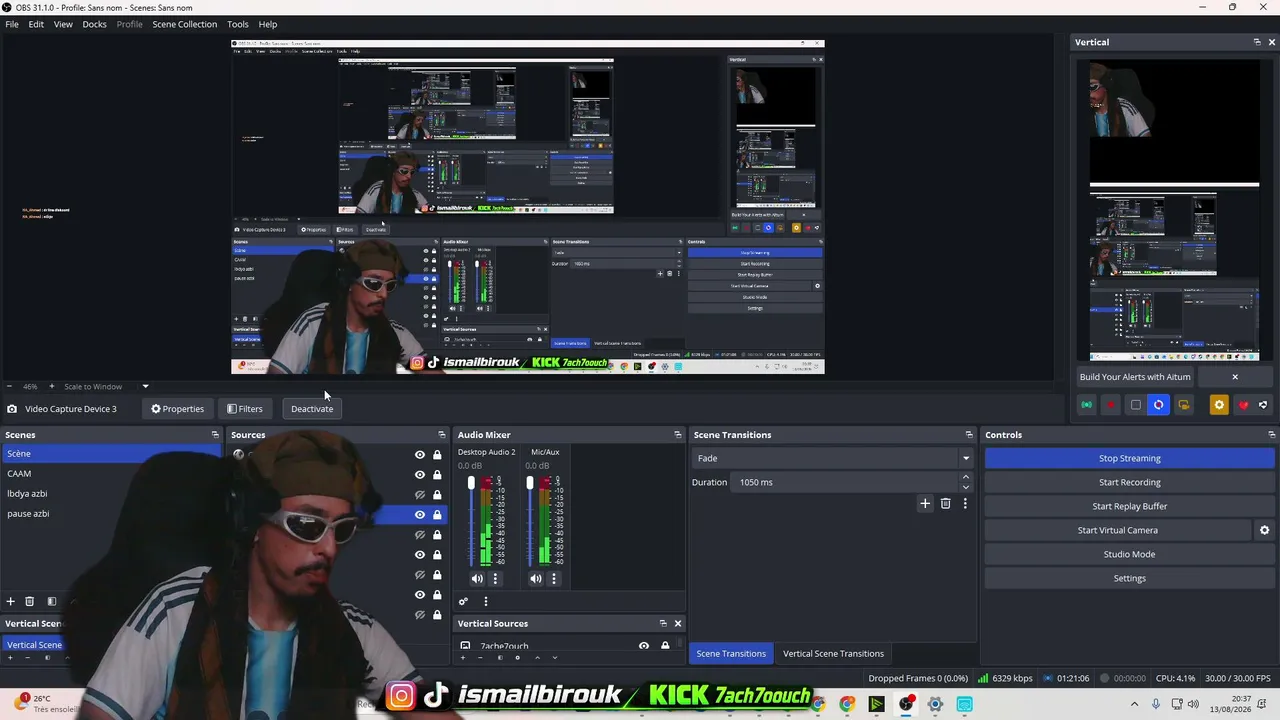
Task: Select the CAAM scene
Action: click(x=110, y=474)
